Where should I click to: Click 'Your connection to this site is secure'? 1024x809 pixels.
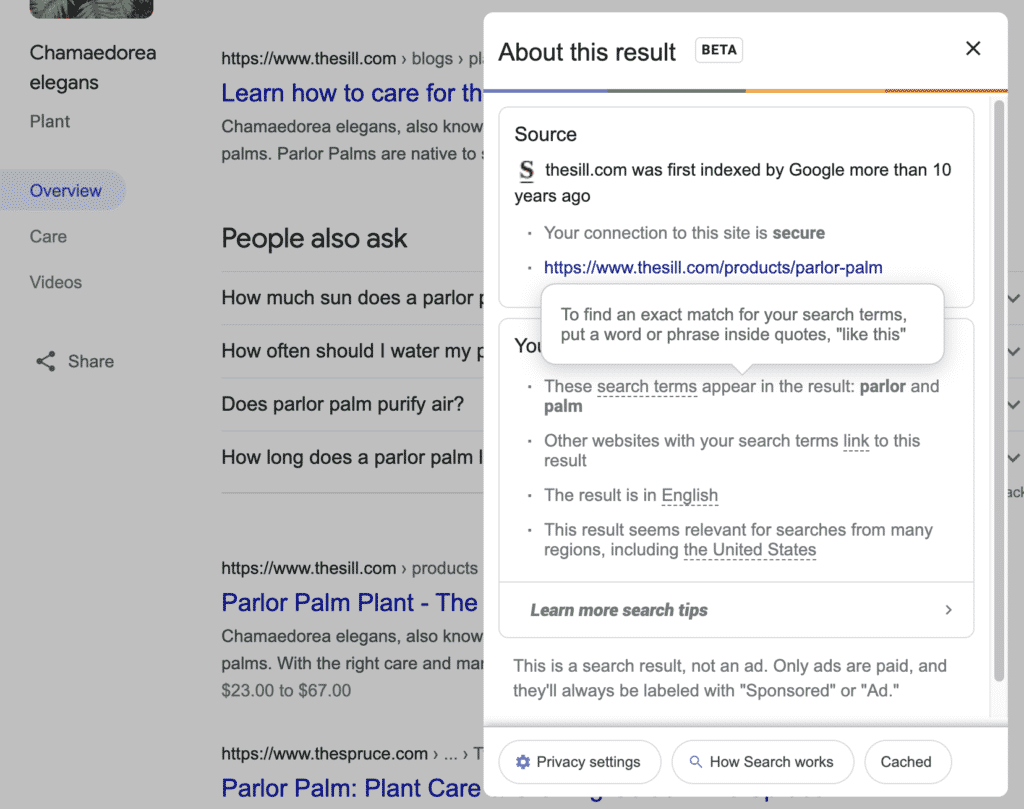pyautogui.click(x=684, y=233)
